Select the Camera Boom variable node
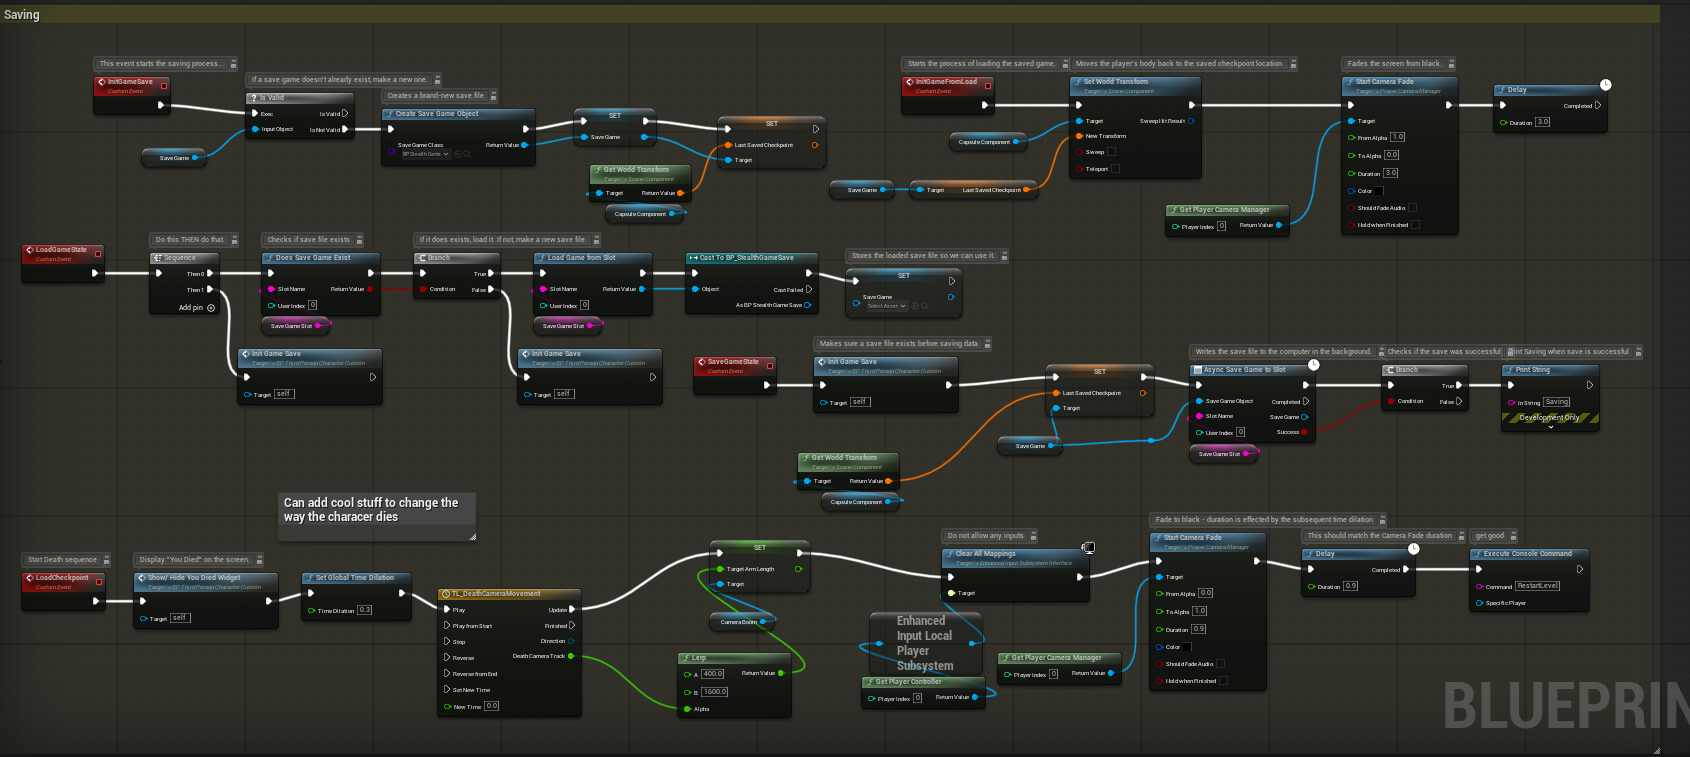This screenshot has width=1690, height=757. (742, 622)
